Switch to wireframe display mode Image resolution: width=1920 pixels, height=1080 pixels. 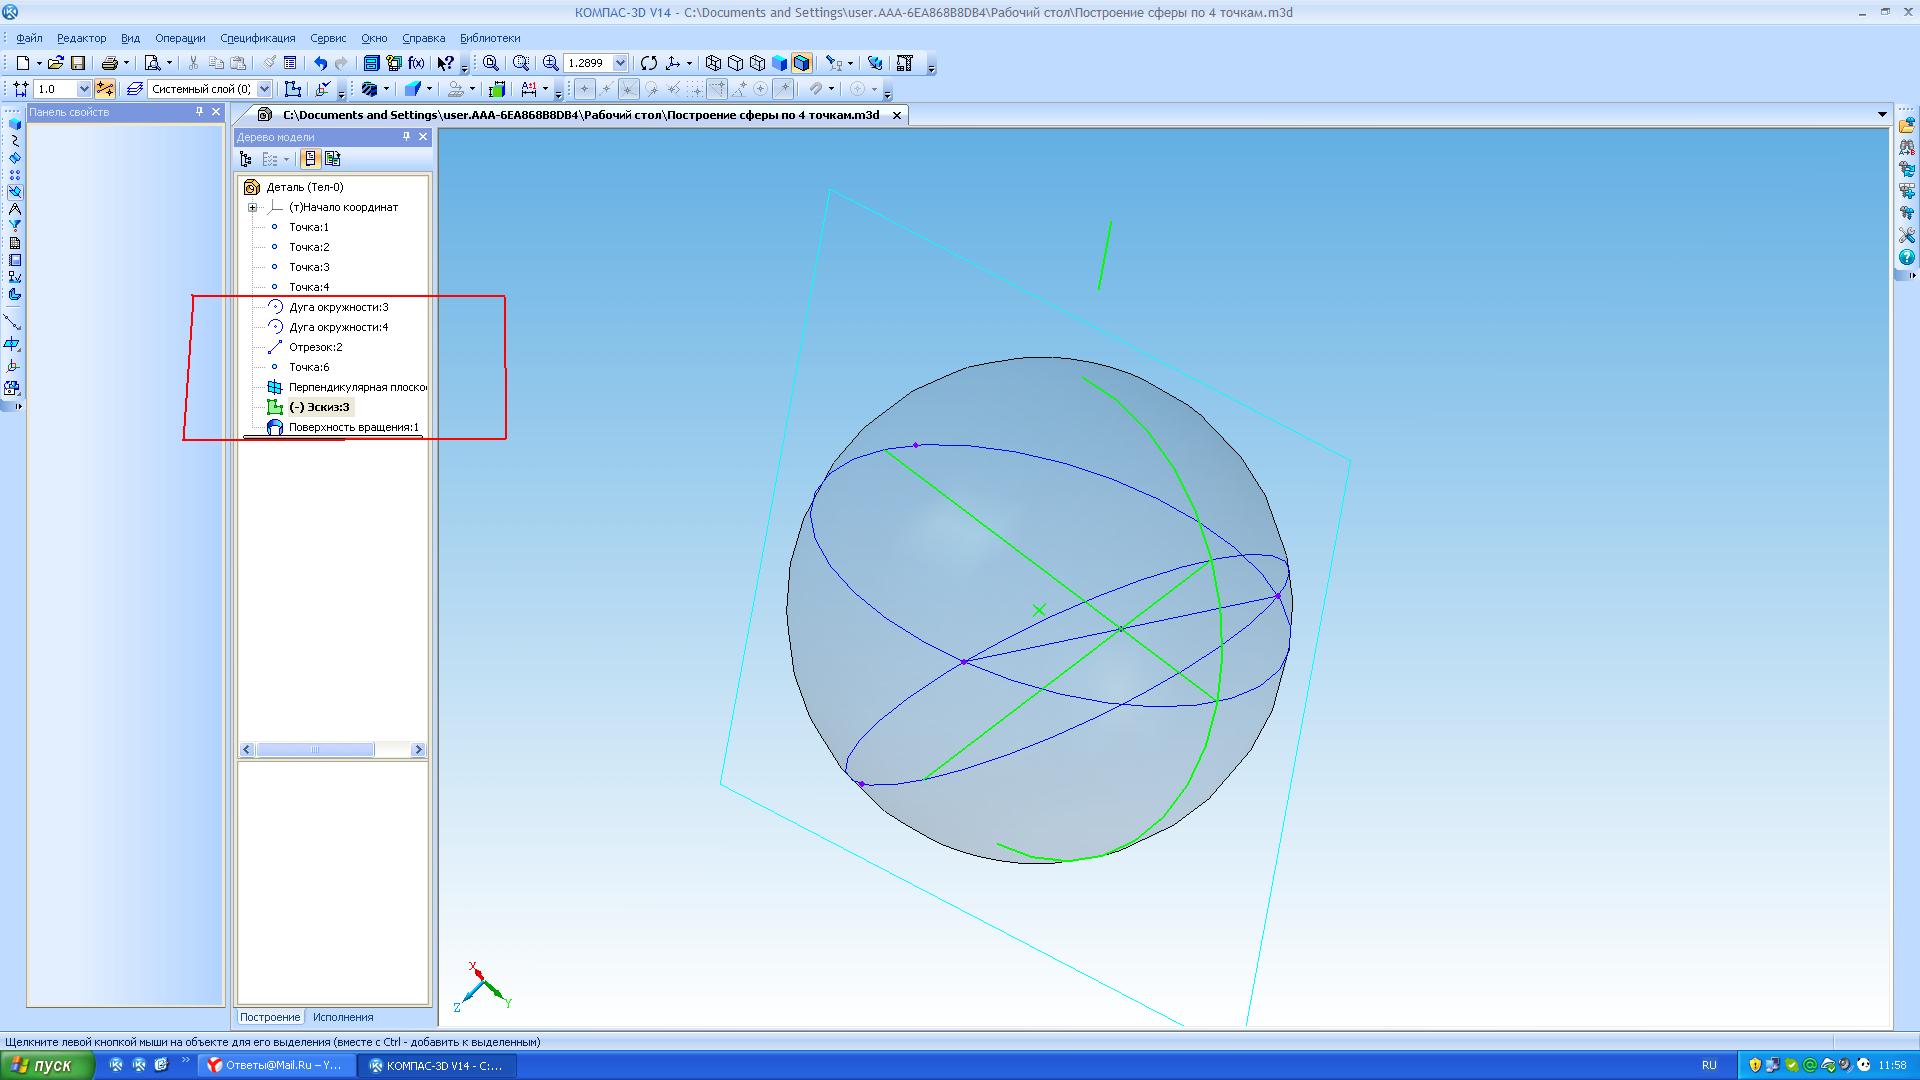713,63
